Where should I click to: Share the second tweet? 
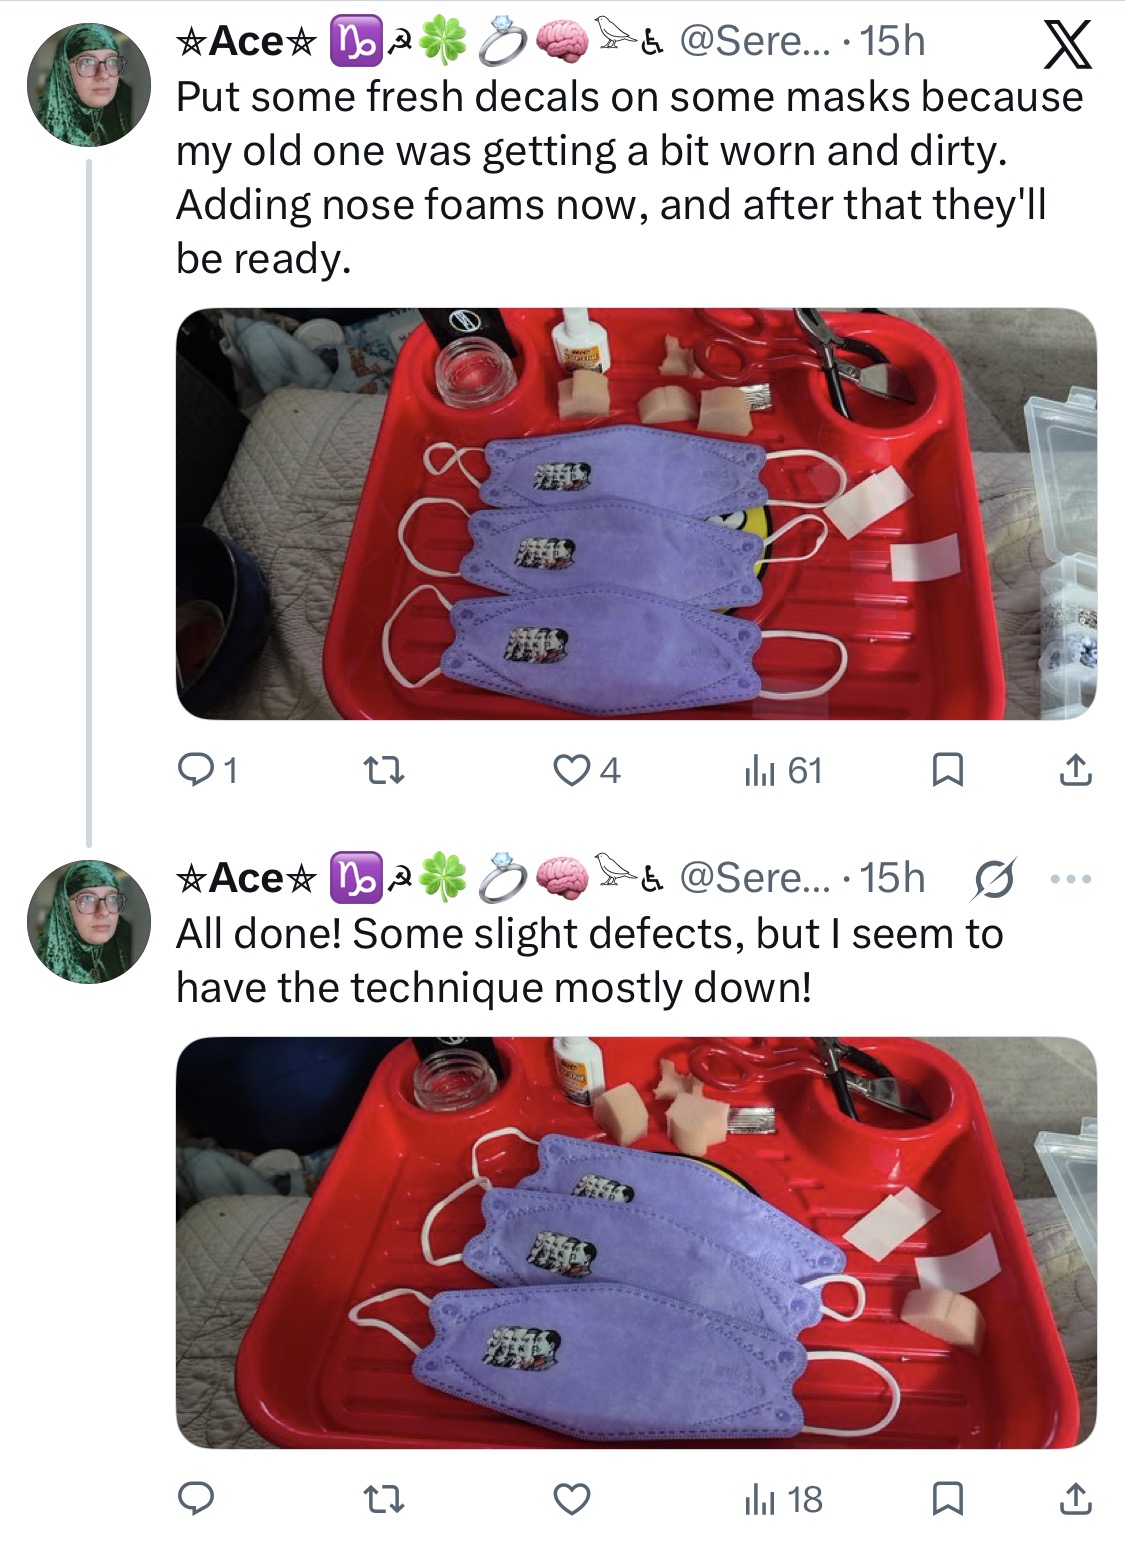pos(1075,1499)
